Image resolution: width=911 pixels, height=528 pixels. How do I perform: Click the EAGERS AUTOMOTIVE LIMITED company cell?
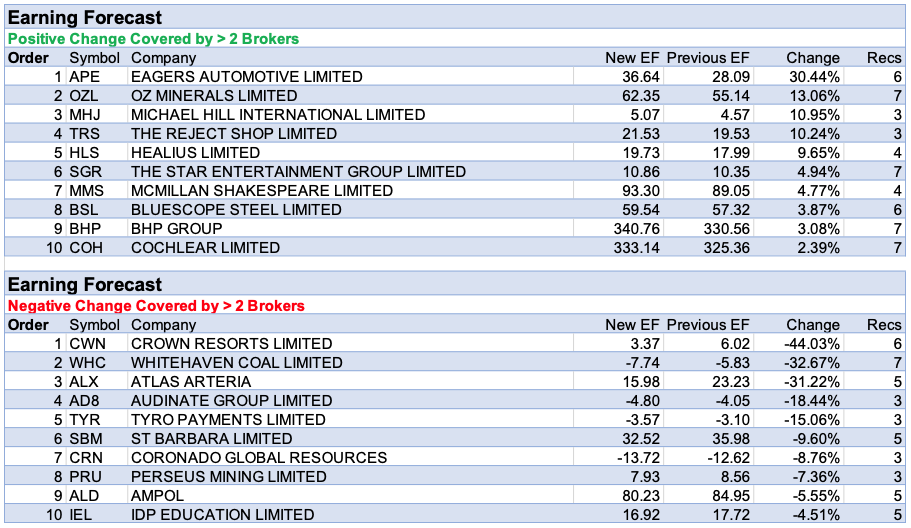tap(246, 77)
